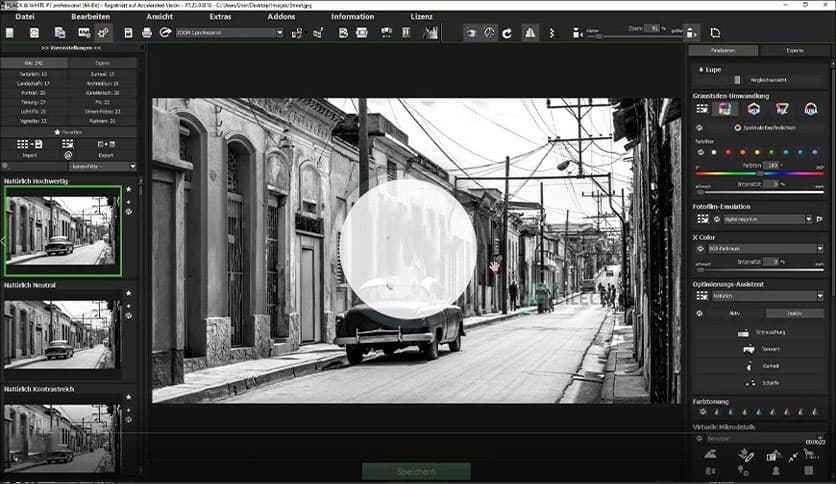
Task: Click the Farbton hue rainbow slider
Action: click(760, 173)
